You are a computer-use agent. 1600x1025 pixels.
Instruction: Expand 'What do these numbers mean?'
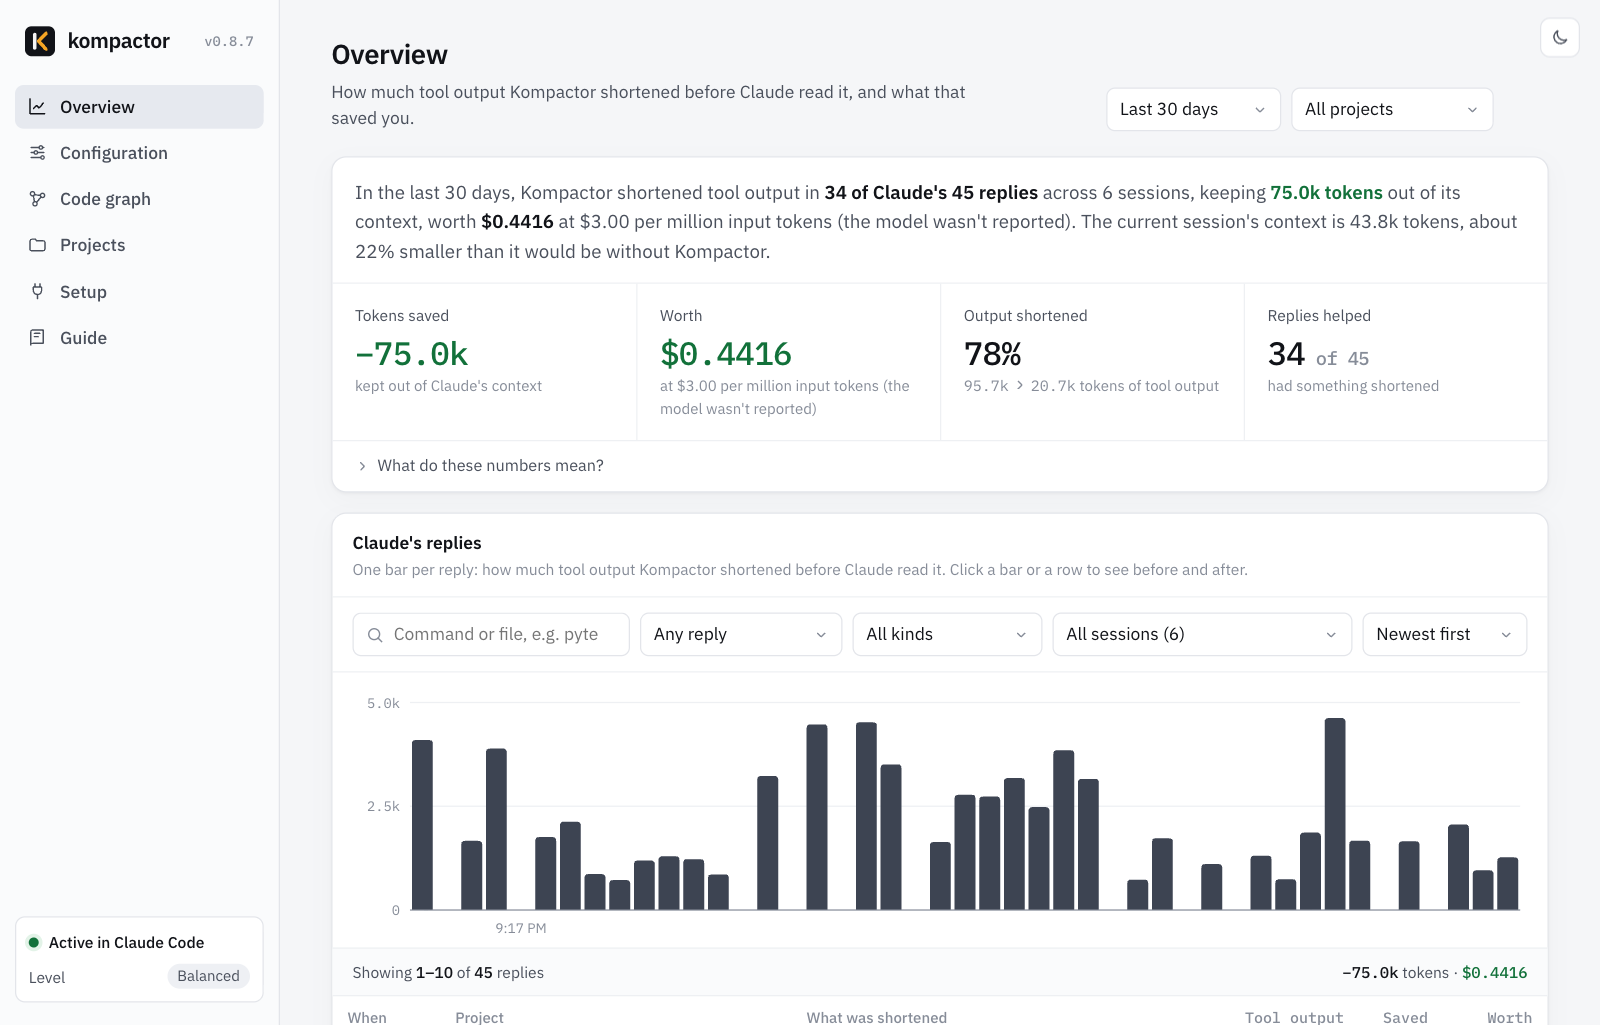tap(480, 466)
